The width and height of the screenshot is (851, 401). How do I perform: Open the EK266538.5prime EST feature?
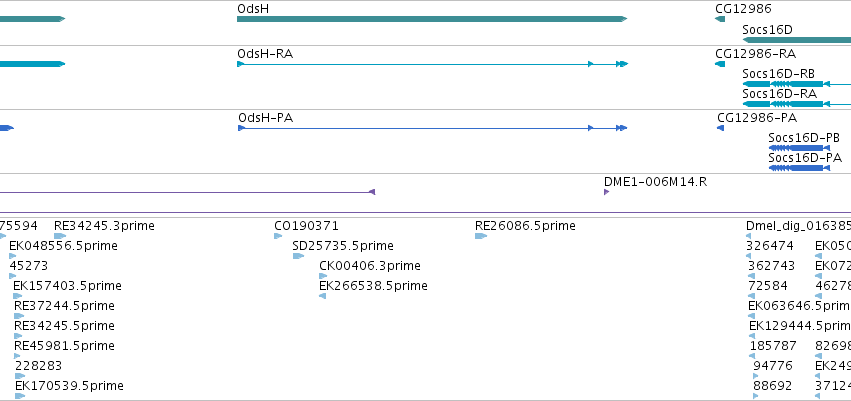[322, 296]
